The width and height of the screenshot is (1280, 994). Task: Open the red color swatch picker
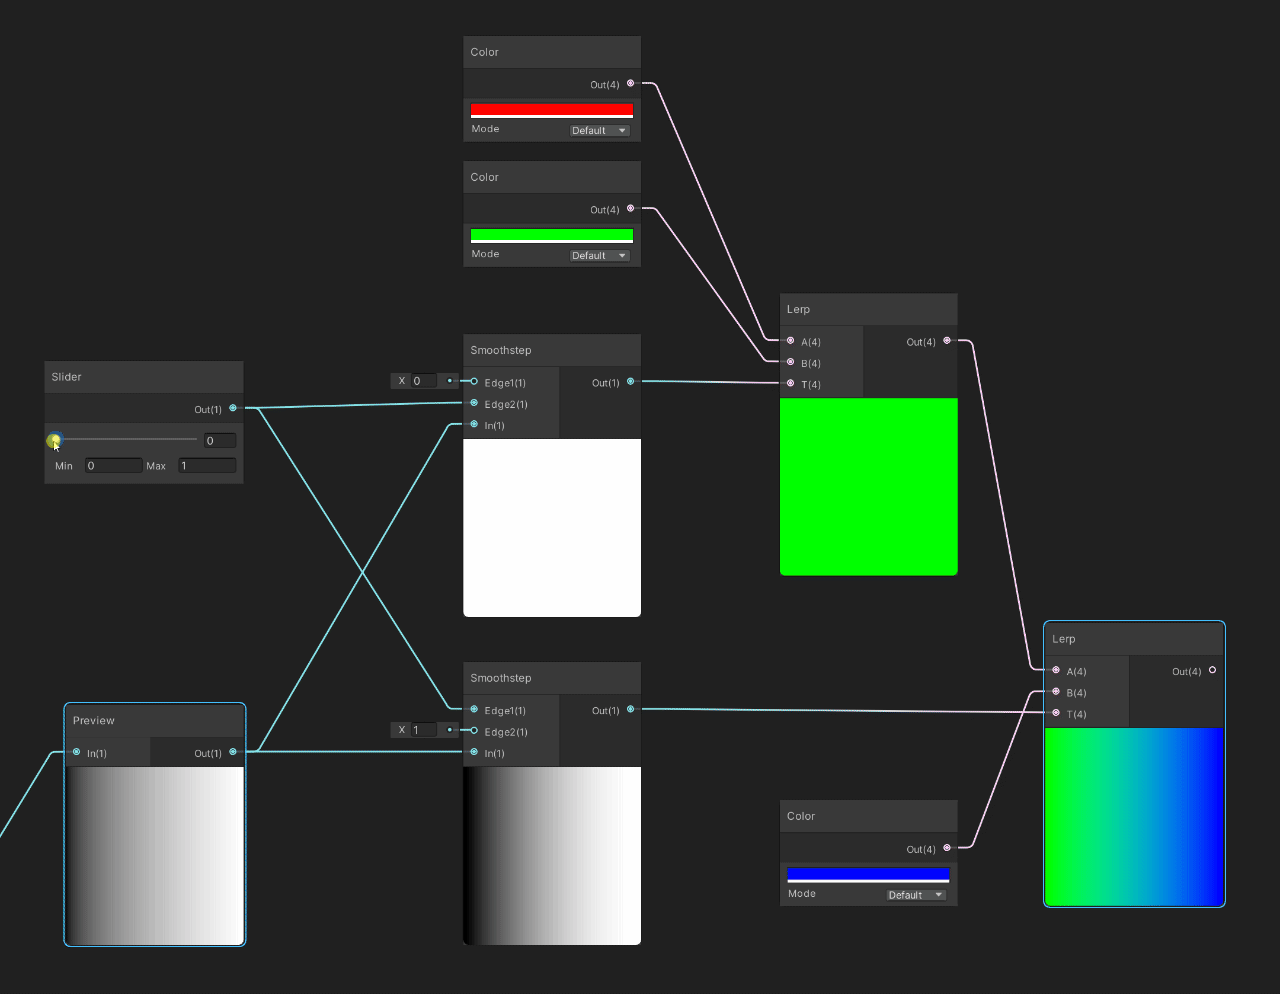pos(552,110)
